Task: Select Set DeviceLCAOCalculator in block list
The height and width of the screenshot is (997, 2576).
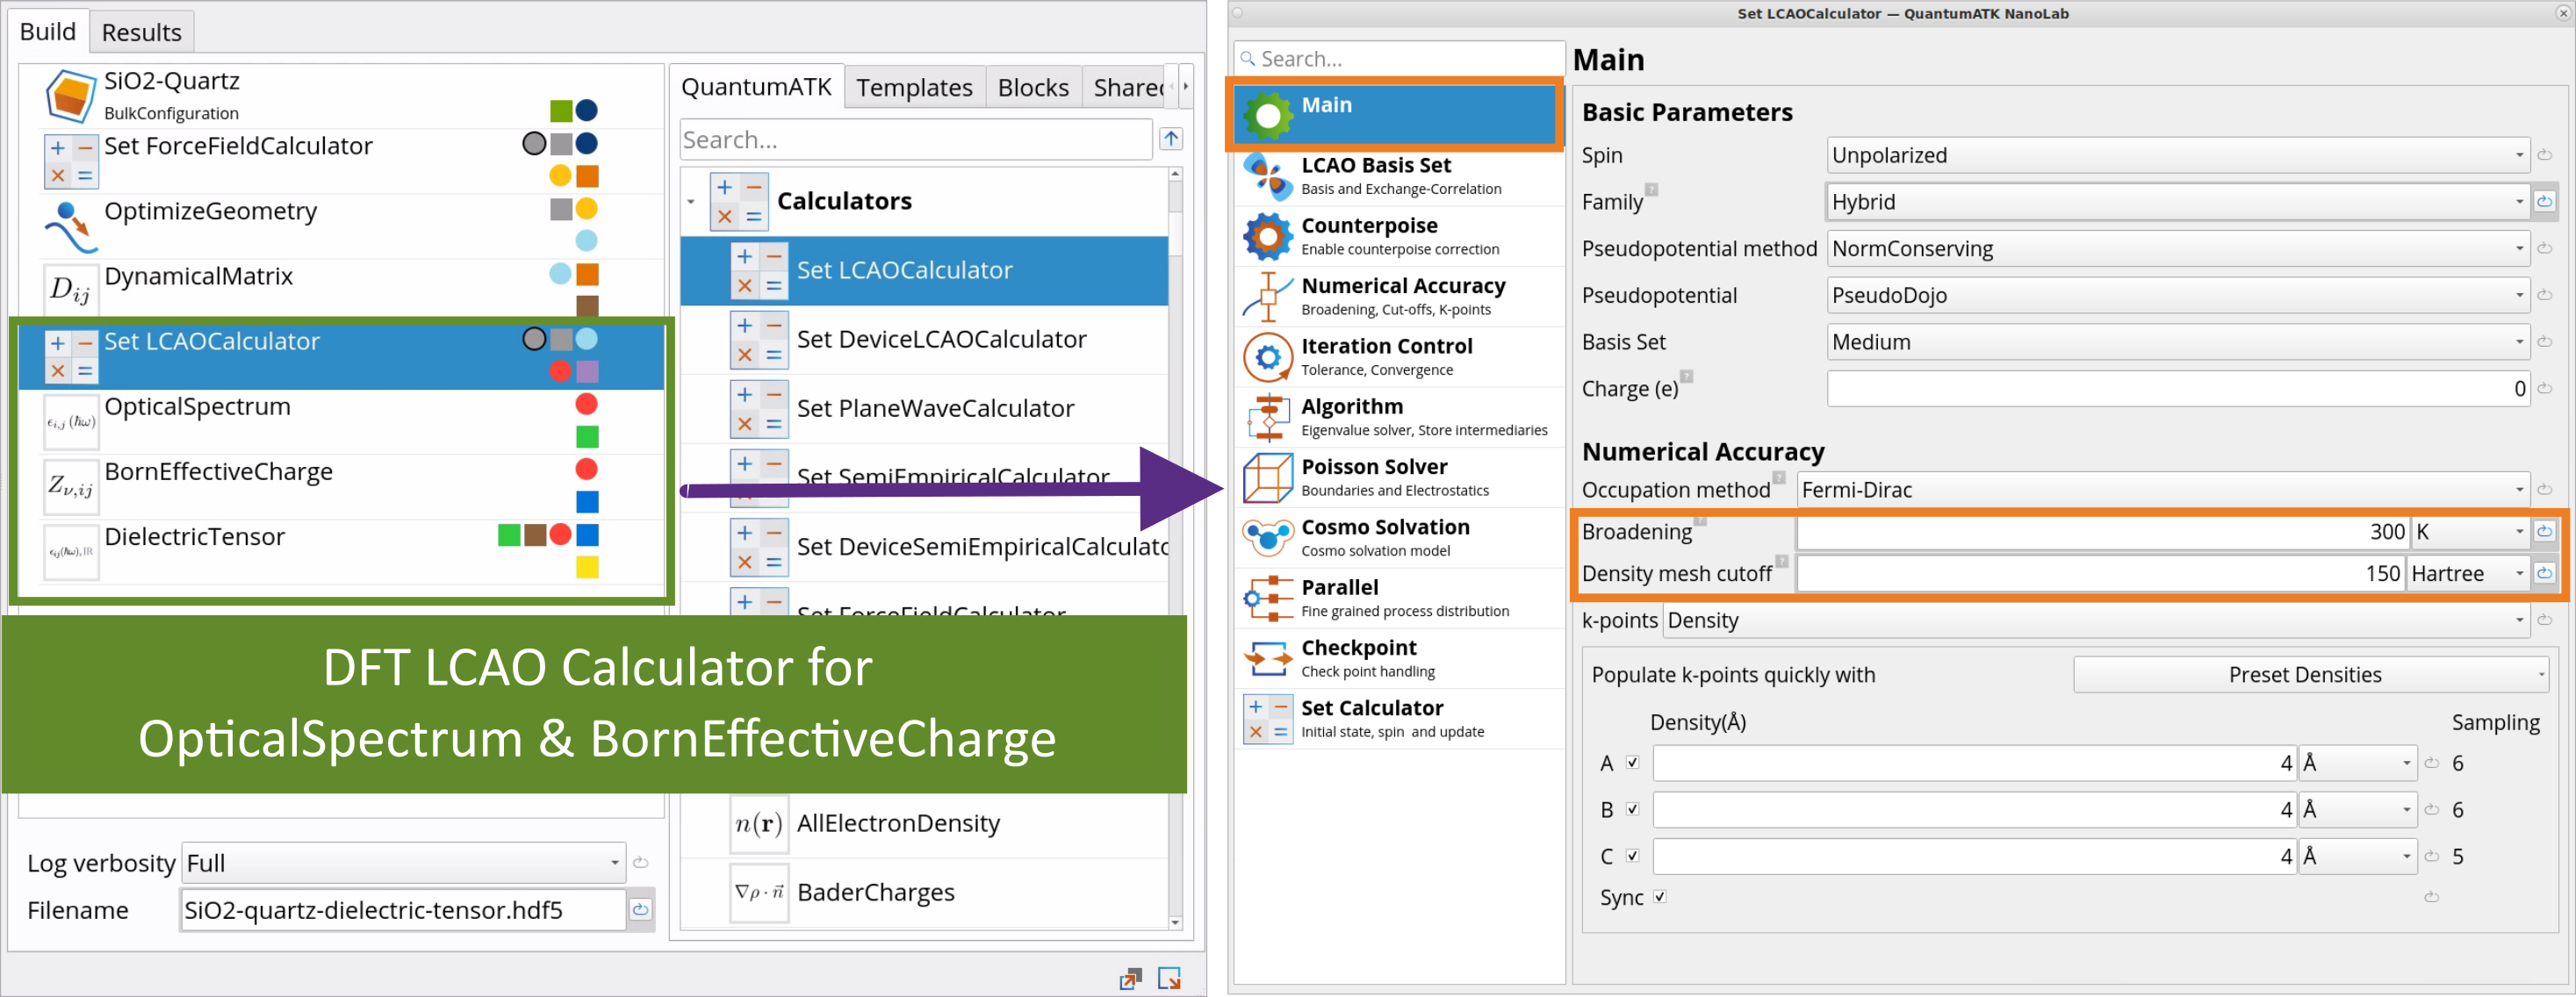Action: [x=924, y=339]
